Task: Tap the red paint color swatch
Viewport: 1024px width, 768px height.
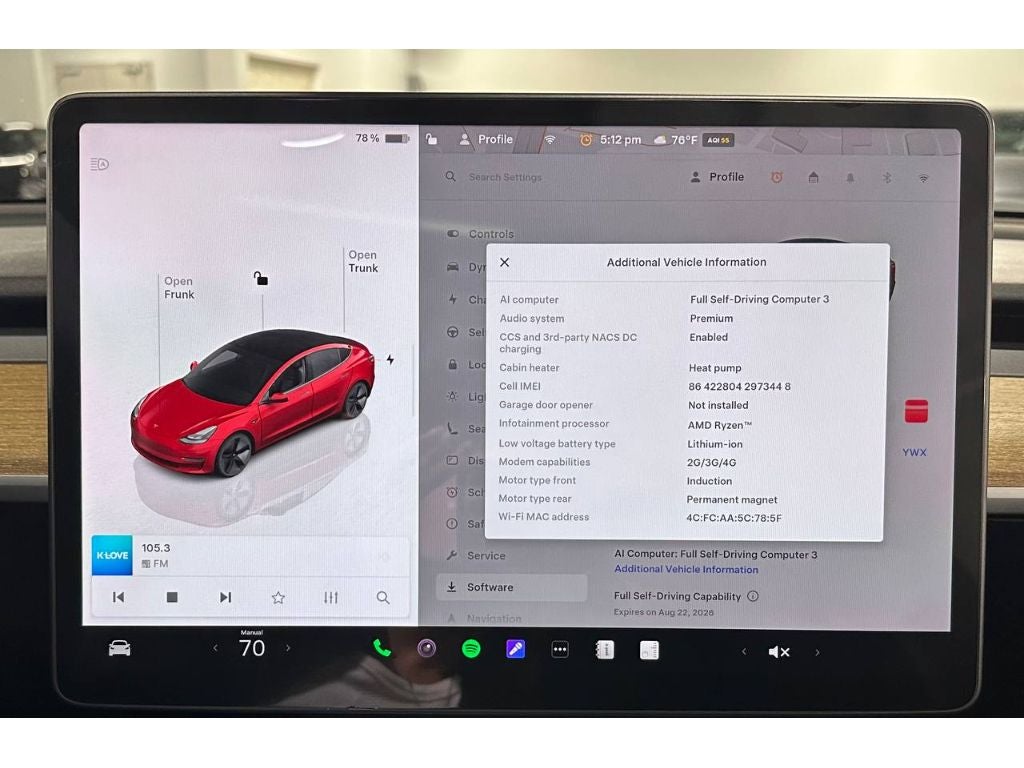Action: [x=916, y=411]
